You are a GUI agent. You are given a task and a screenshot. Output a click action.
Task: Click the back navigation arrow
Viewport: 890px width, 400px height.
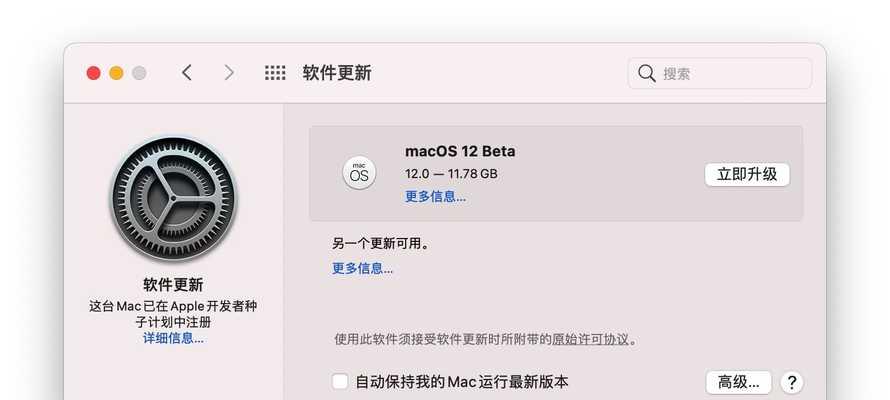[187, 73]
